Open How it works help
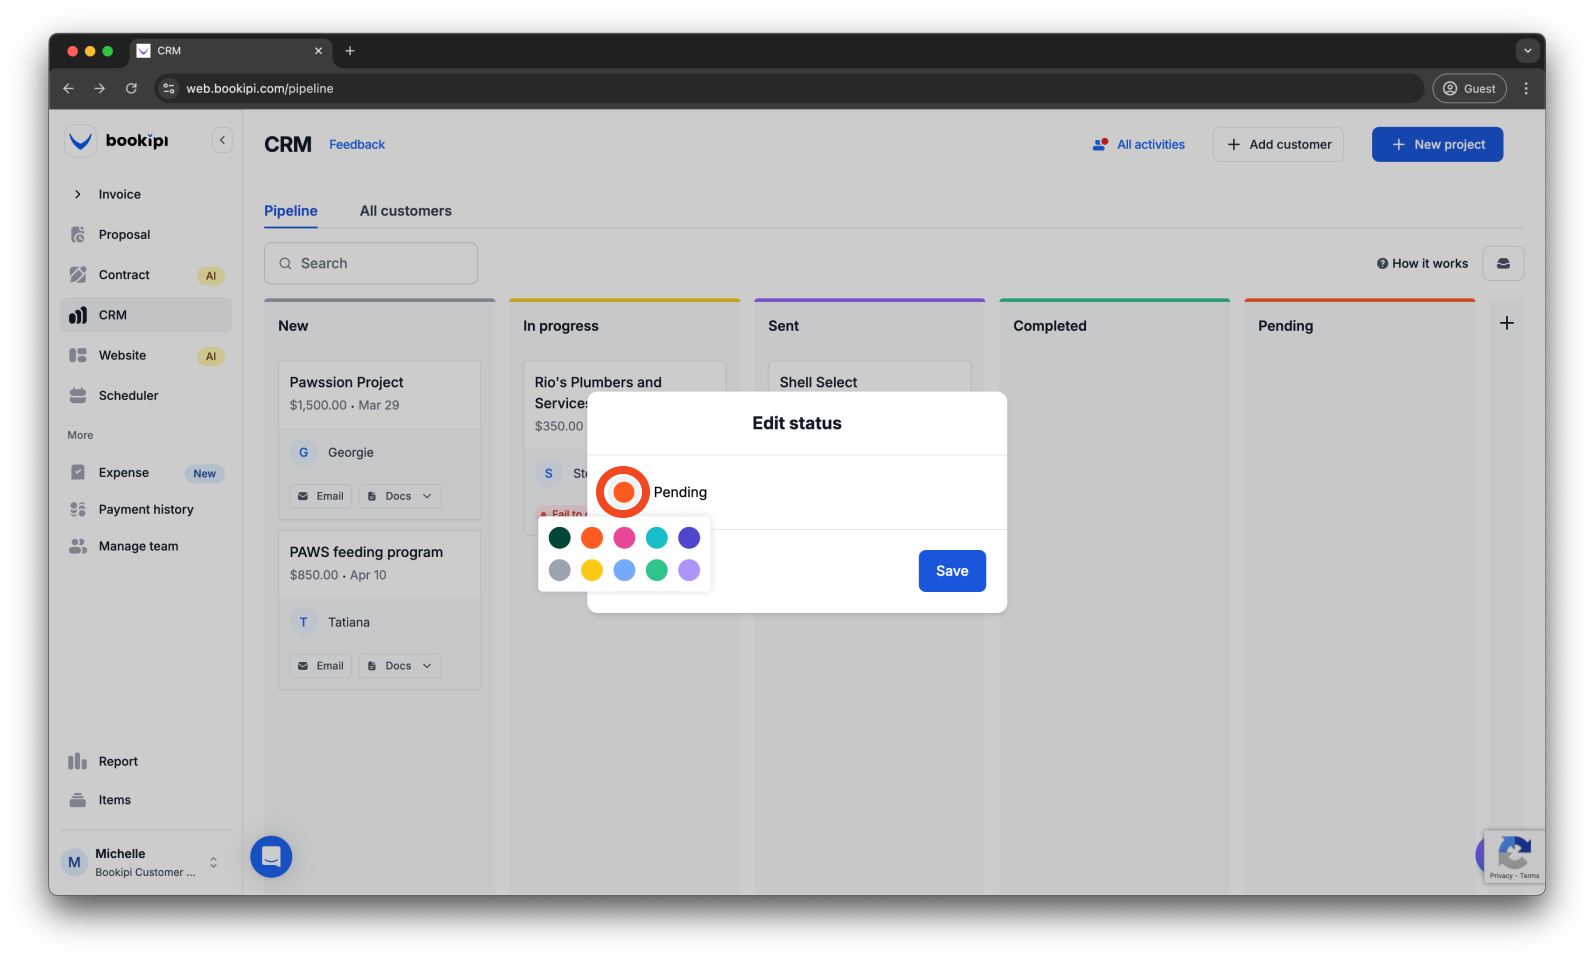 [x=1422, y=264]
